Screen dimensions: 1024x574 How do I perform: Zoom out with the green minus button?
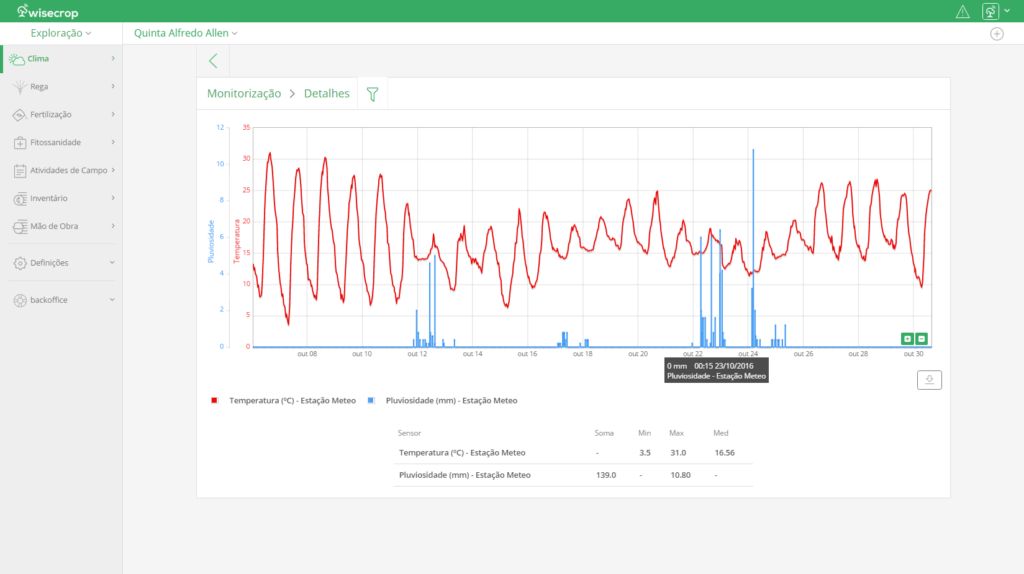pyautogui.click(x=922, y=339)
